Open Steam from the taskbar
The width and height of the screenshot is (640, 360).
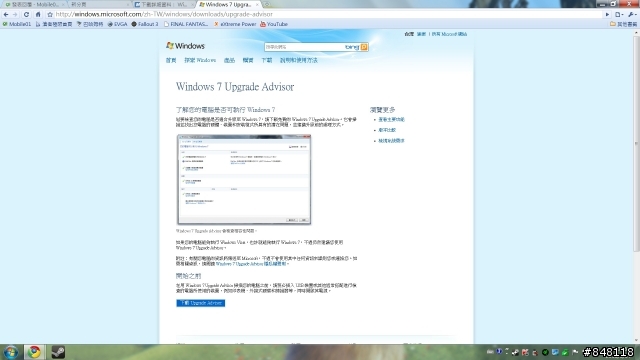[58, 352]
